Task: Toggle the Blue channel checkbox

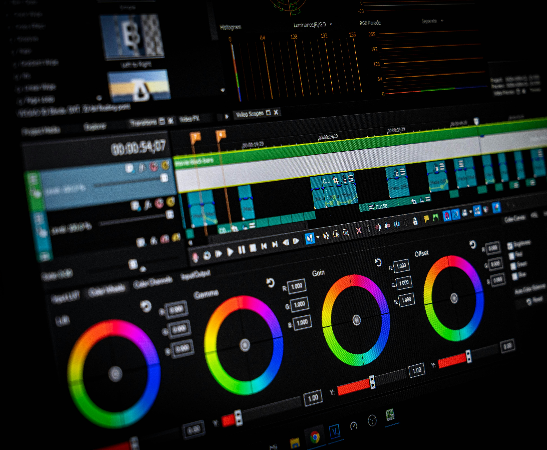Action: click(515, 277)
